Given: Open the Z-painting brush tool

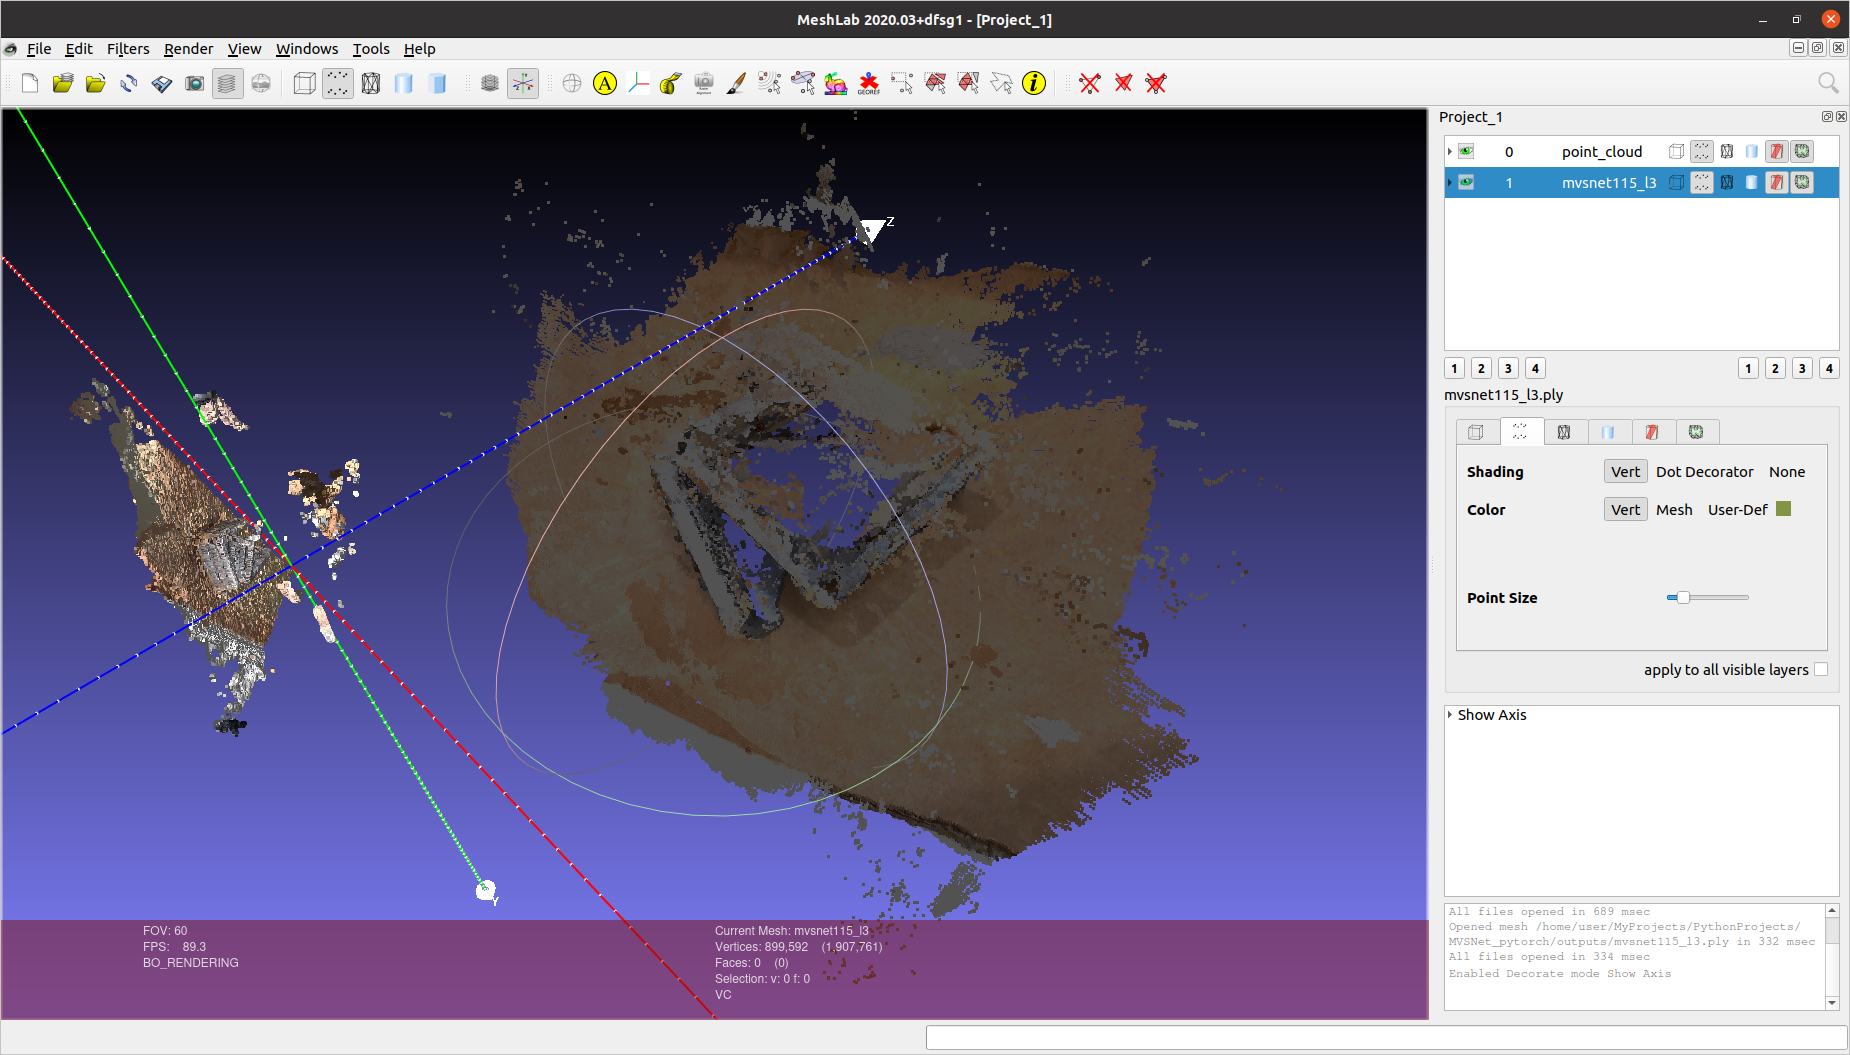Looking at the screenshot, I should (736, 83).
